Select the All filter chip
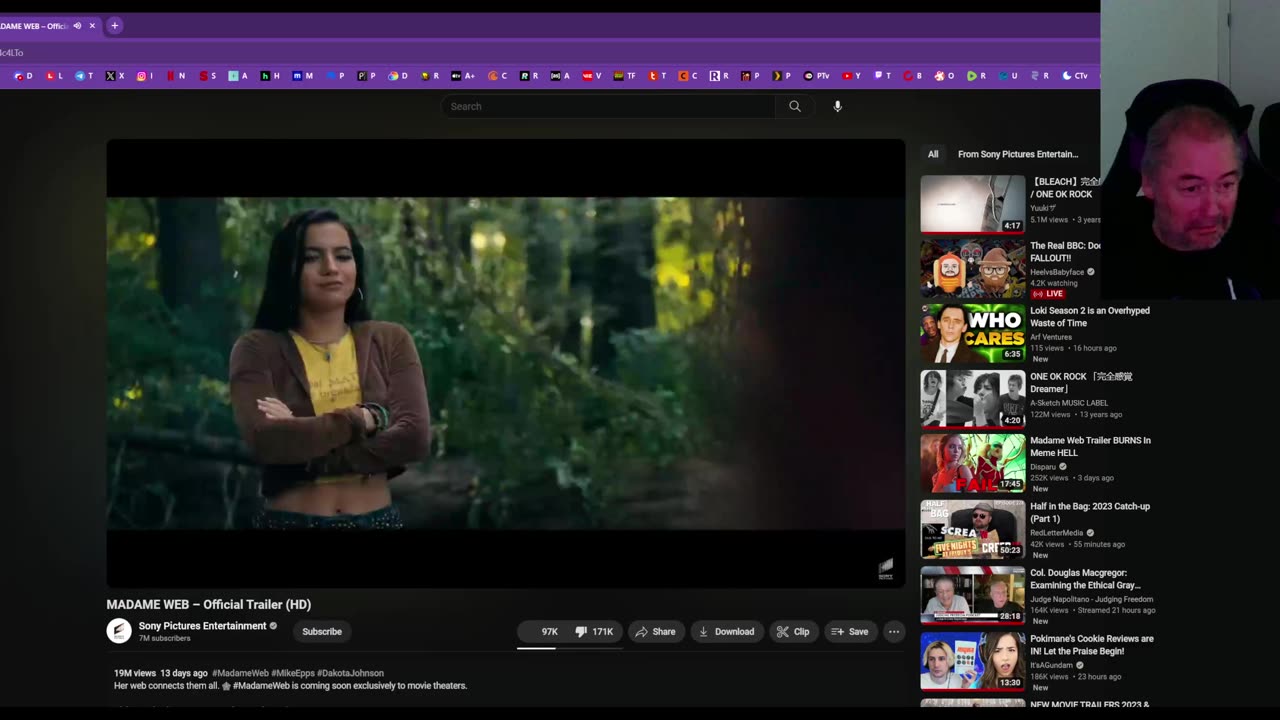This screenshot has width=1280, height=720. coord(933,154)
